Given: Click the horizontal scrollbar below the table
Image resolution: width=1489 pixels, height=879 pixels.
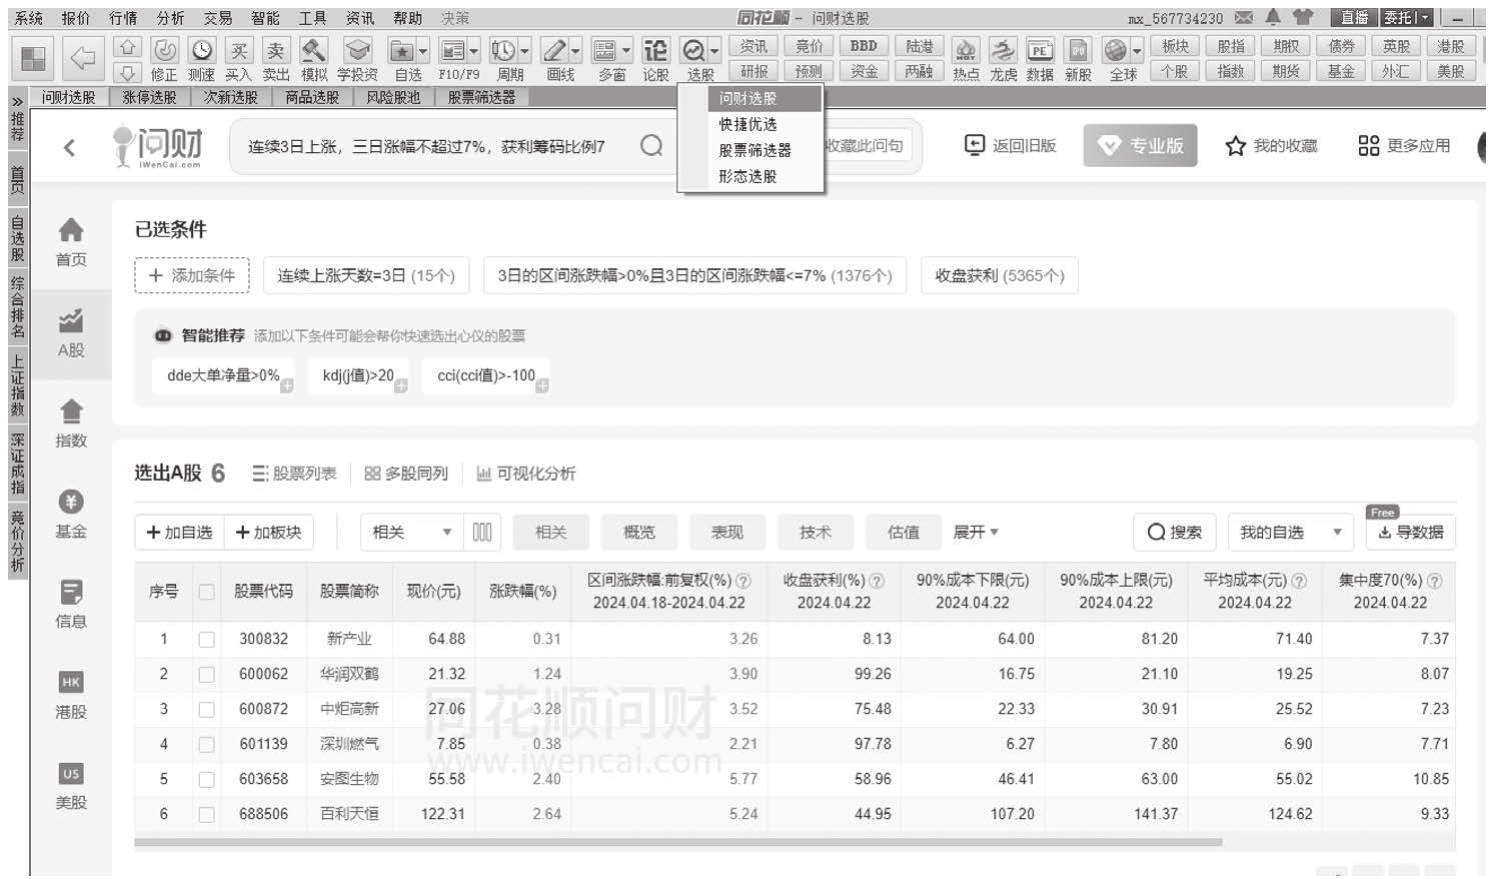Looking at the screenshot, I should pyautogui.click(x=678, y=842).
